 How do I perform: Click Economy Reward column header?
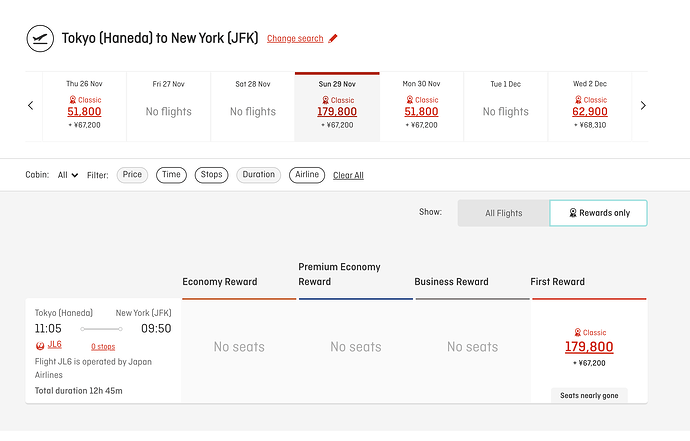[220, 282]
